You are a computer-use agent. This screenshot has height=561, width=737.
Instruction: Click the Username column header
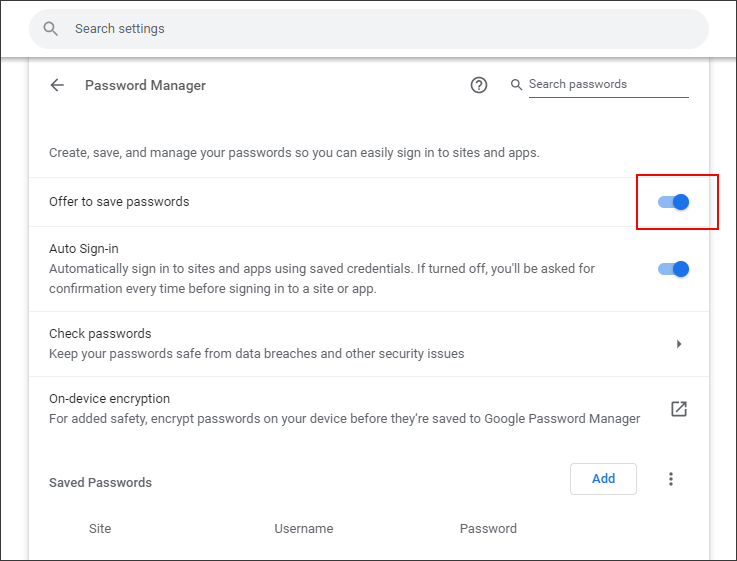304,529
